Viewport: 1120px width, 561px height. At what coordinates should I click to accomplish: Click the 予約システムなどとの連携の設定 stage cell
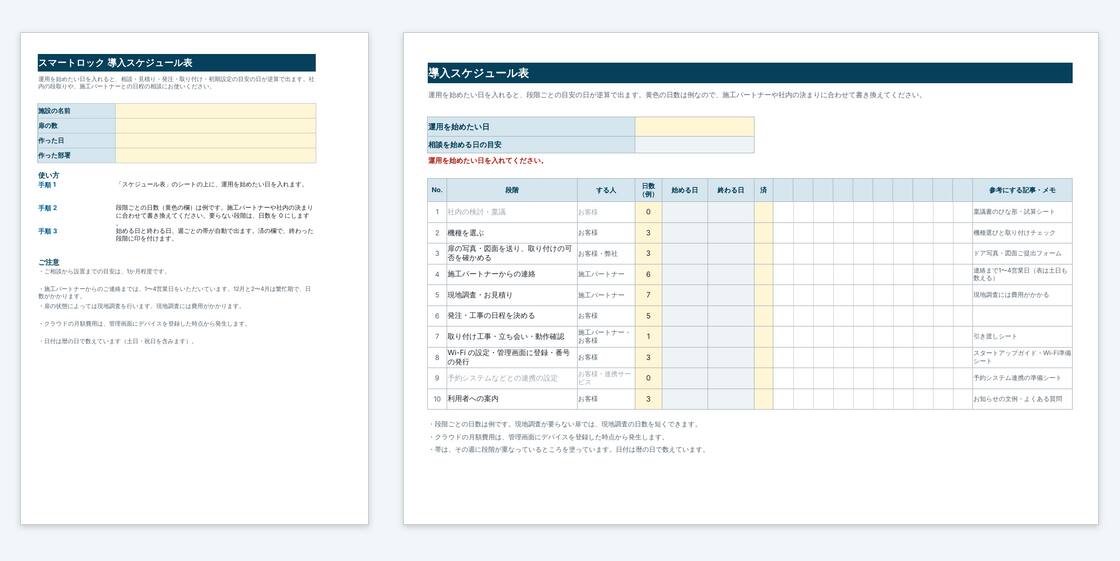[x=512, y=378]
